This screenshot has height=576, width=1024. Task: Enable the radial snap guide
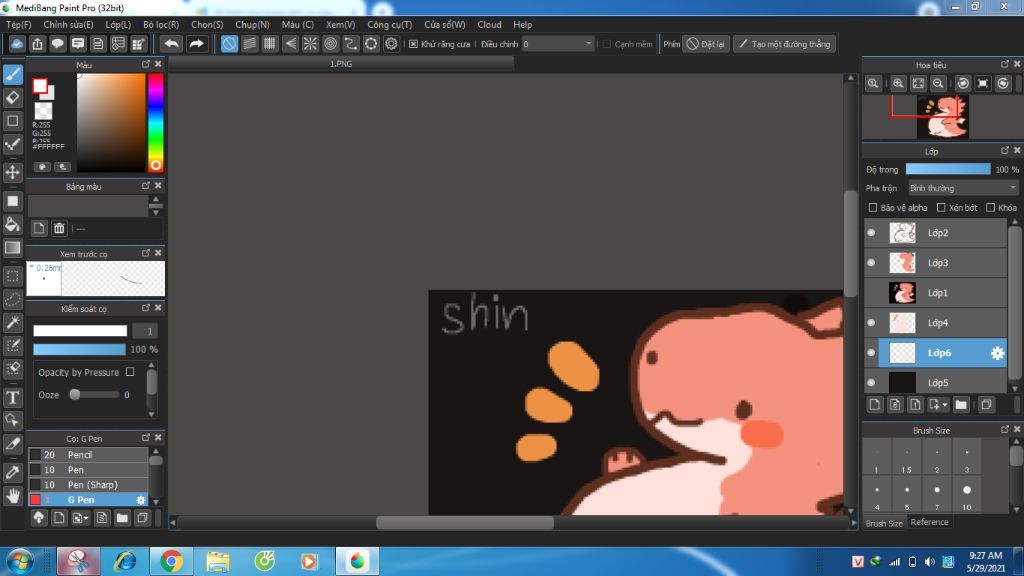[310, 44]
